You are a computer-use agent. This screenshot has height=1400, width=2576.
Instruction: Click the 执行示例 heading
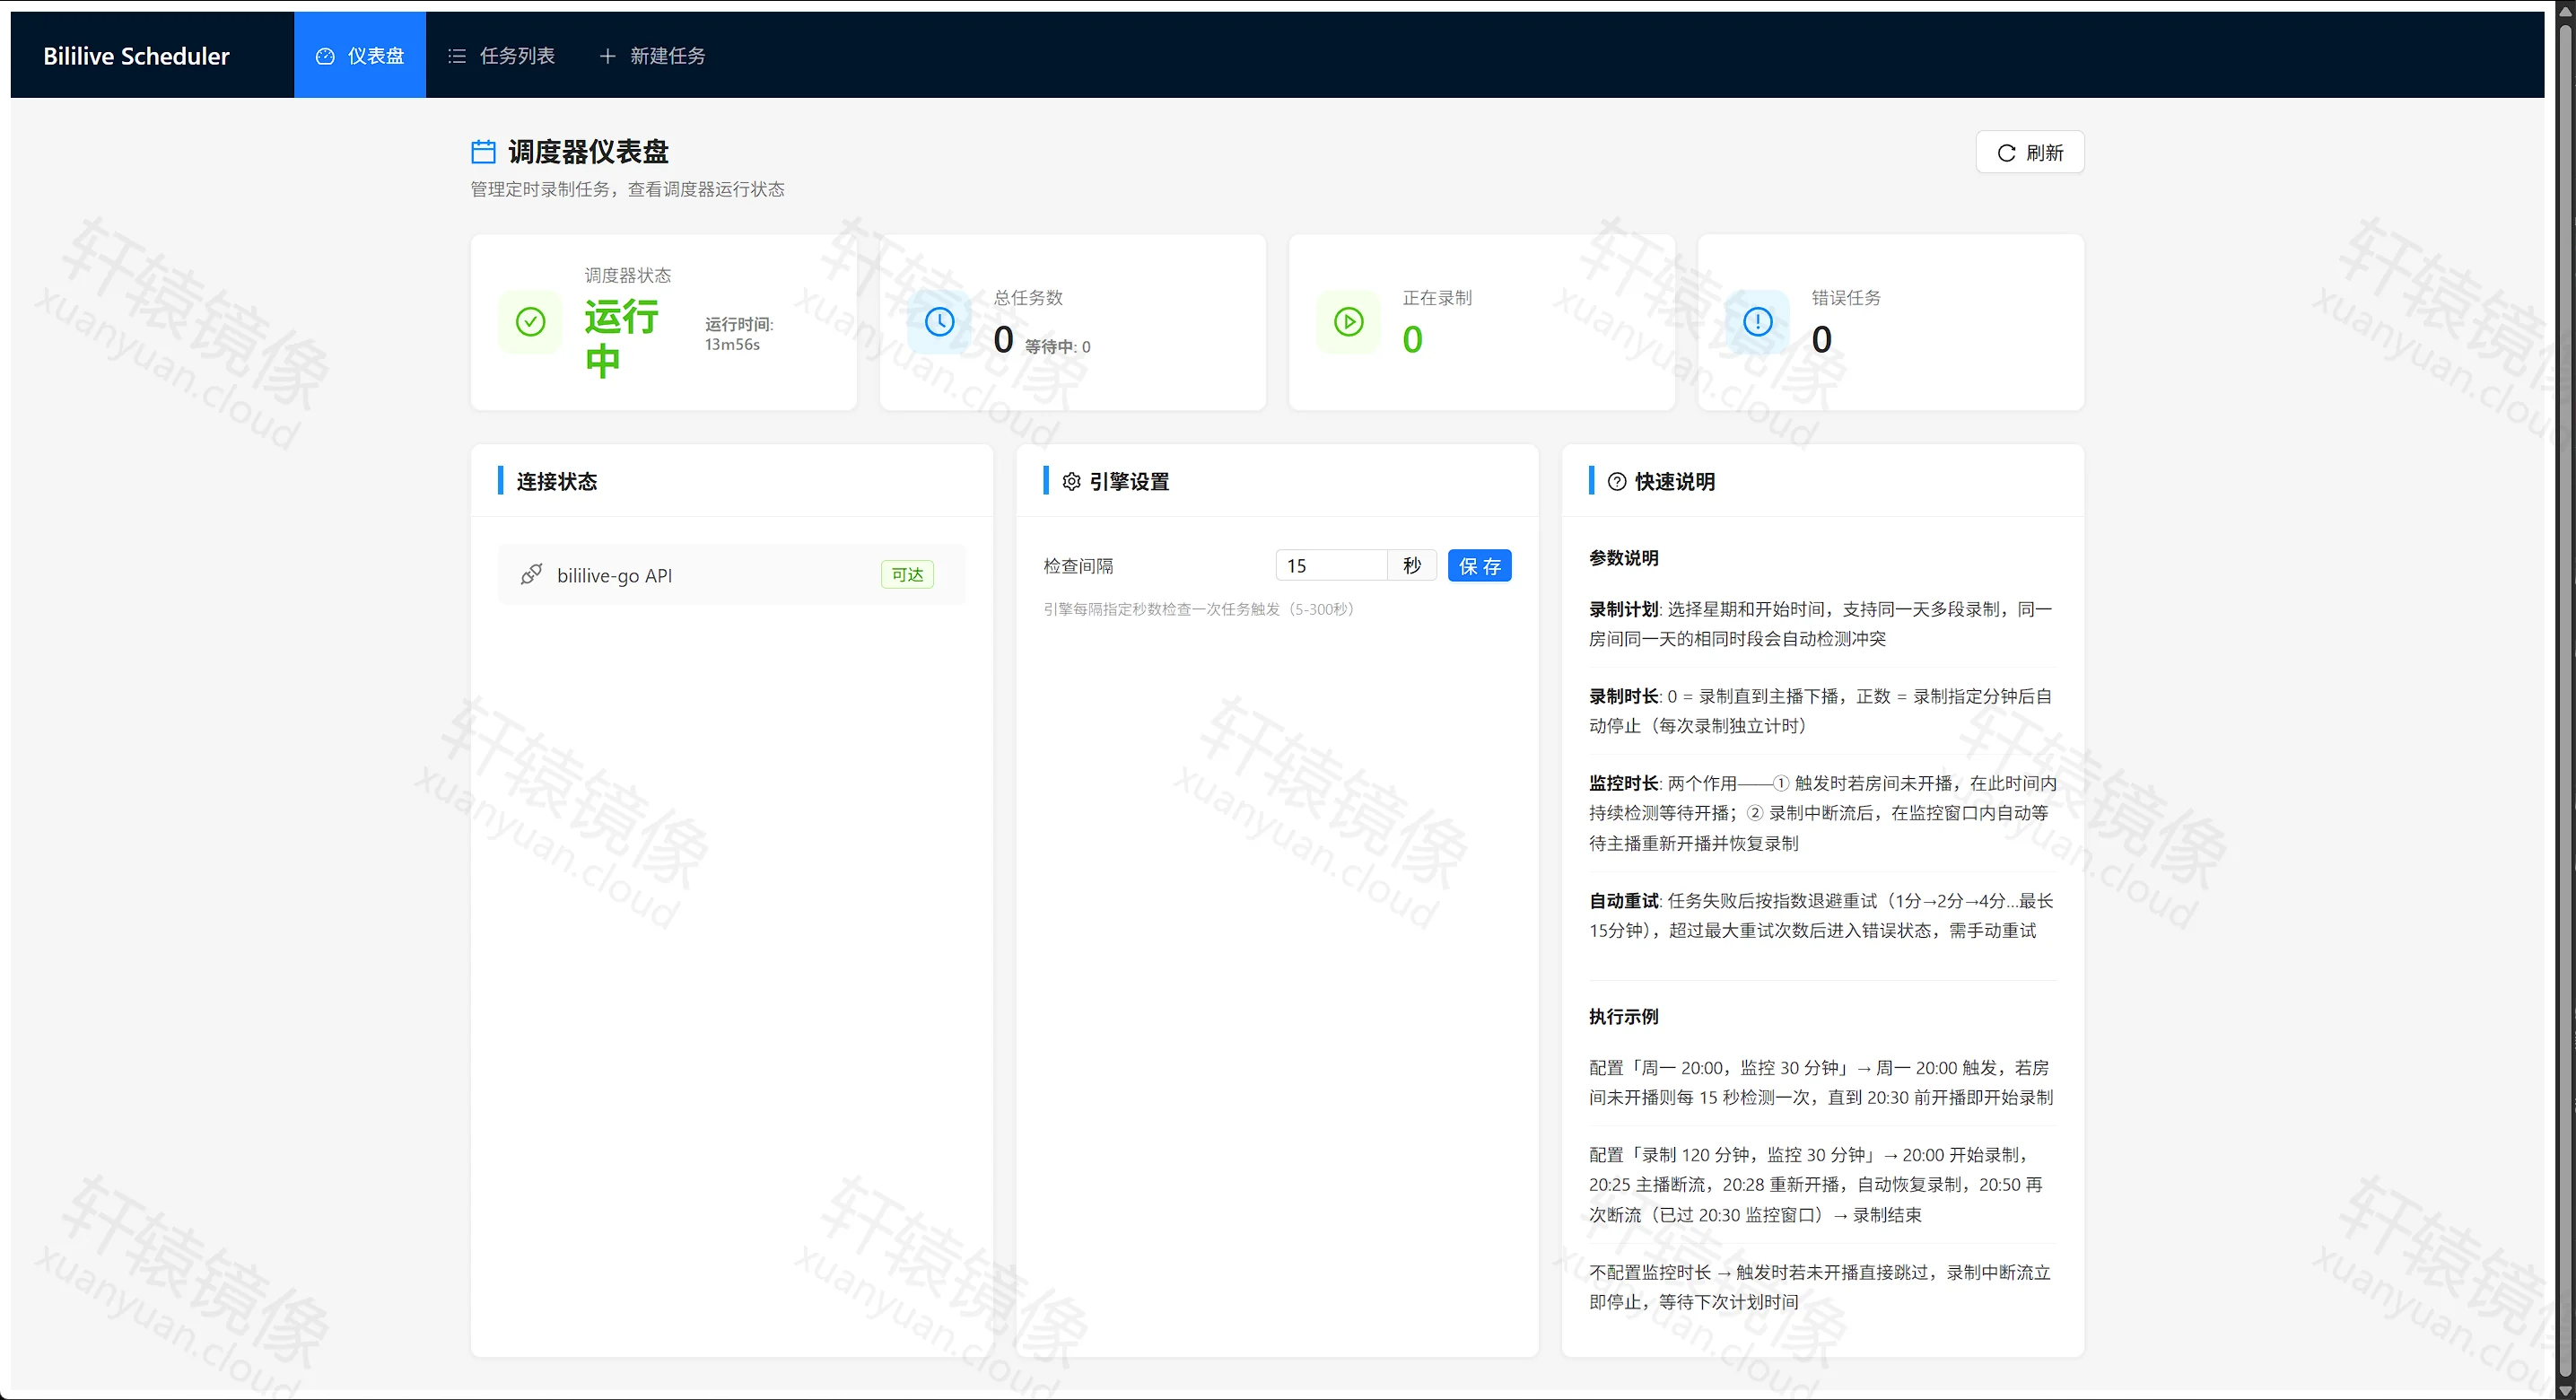[x=1624, y=1017]
